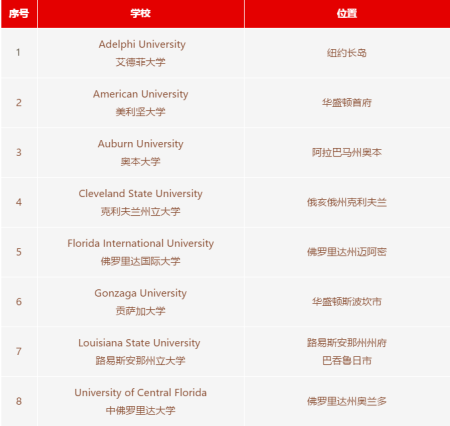
Task: Select Auburn University name
Action: (x=141, y=144)
